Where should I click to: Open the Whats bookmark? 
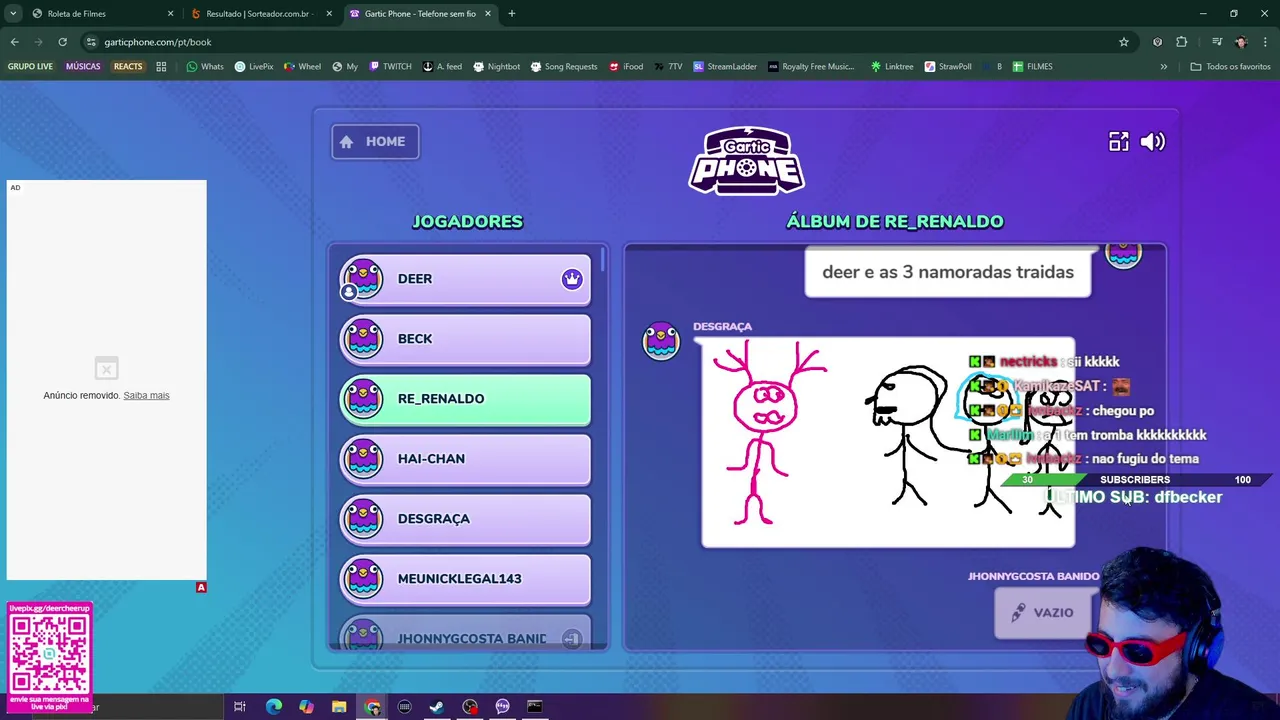pos(205,67)
